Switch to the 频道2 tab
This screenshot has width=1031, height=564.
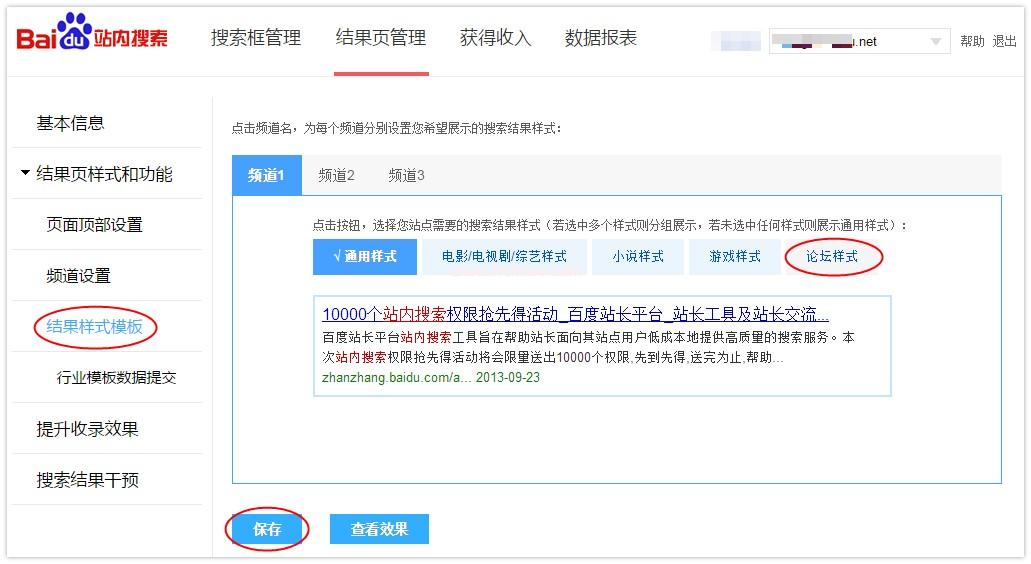[337, 176]
